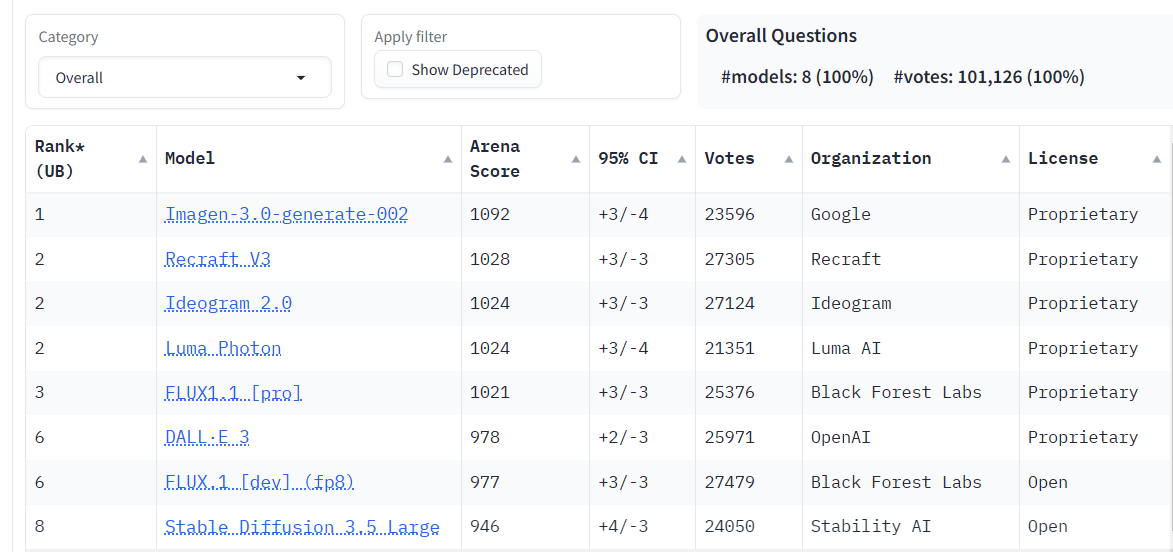
Task: Open the Luma Photon link
Action: (223, 349)
